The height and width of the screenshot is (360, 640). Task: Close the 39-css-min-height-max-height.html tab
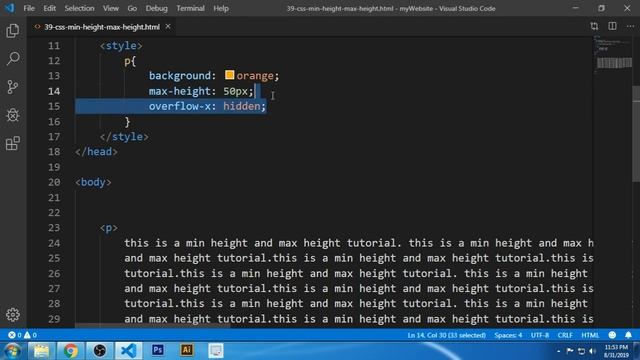coord(168,27)
